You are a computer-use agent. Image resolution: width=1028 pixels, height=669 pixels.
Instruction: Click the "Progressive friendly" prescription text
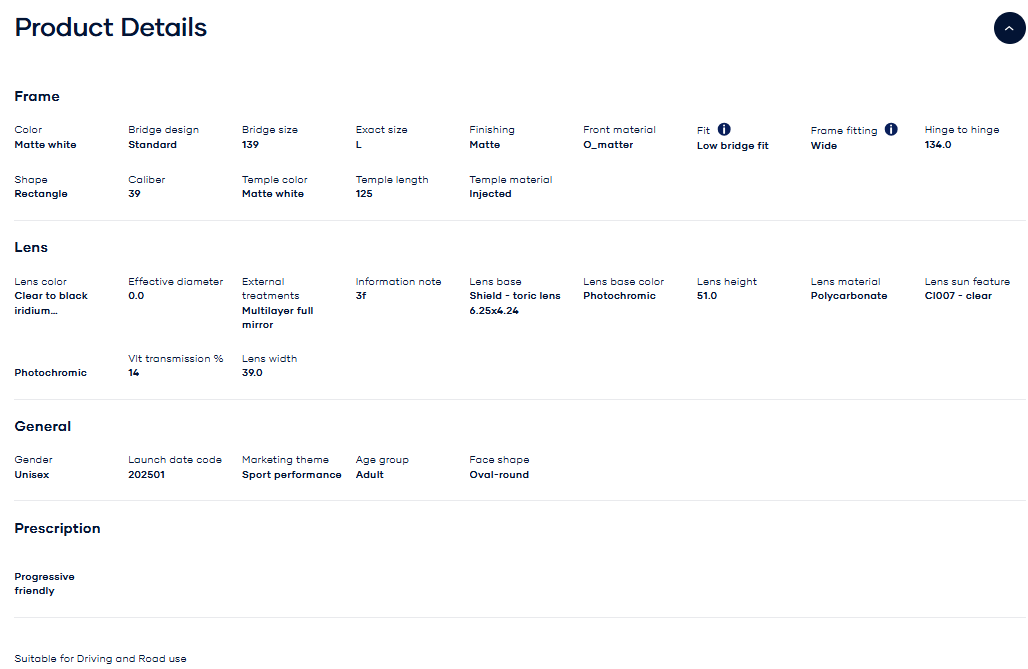coord(44,584)
